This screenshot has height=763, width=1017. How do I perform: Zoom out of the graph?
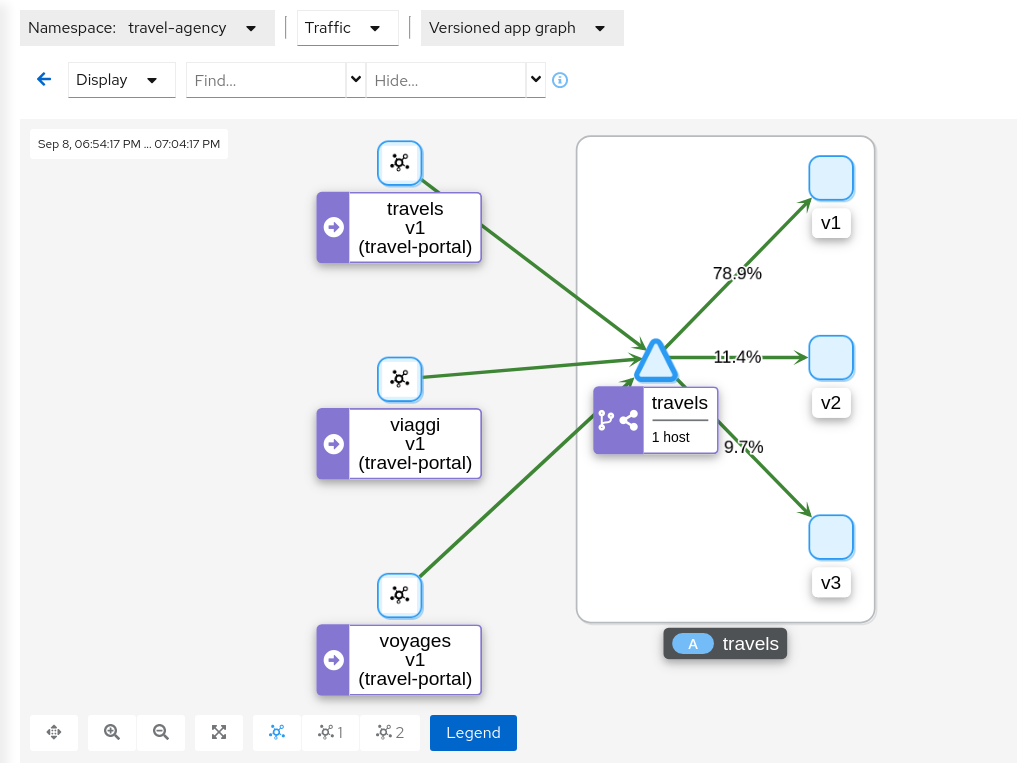coord(161,732)
